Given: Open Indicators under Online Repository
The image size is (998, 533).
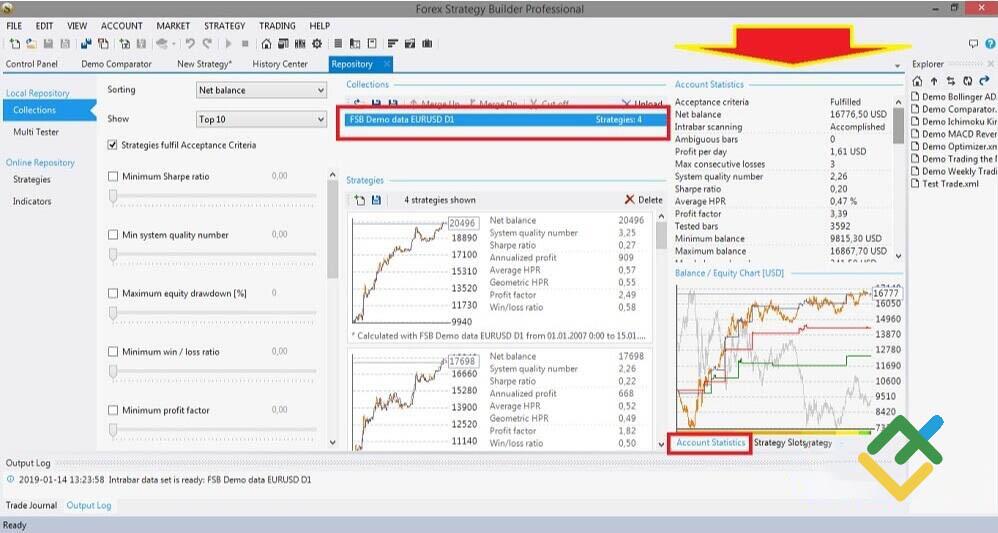Looking at the screenshot, I should 32,201.
